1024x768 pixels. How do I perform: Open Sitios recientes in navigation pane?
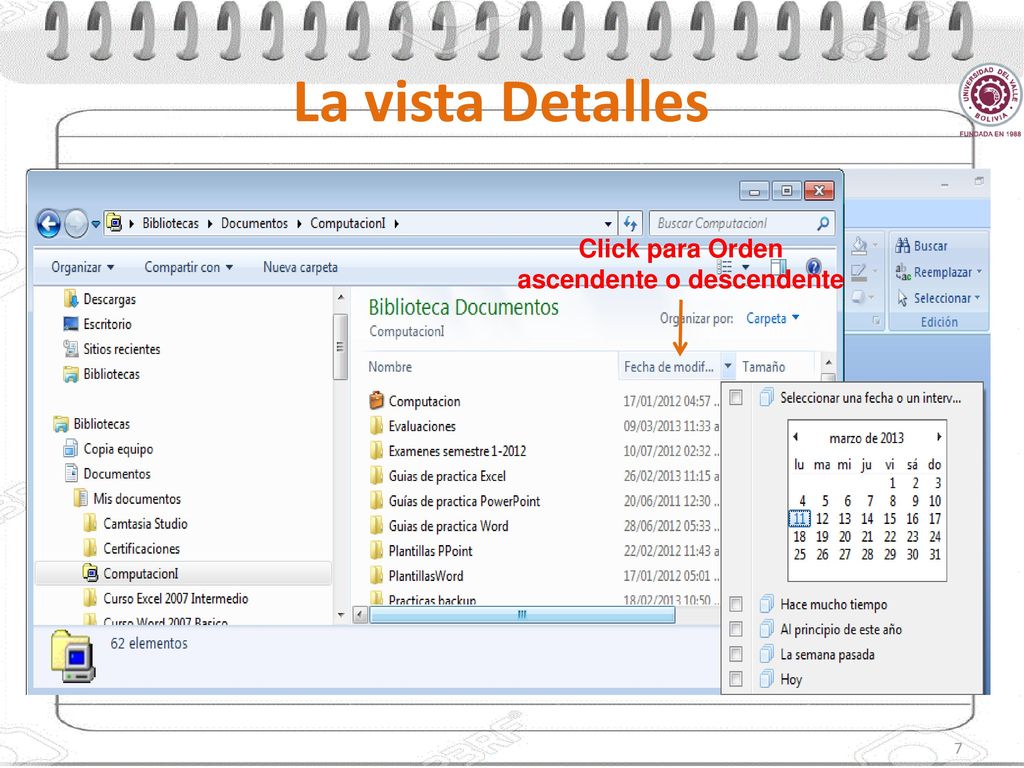point(112,349)
